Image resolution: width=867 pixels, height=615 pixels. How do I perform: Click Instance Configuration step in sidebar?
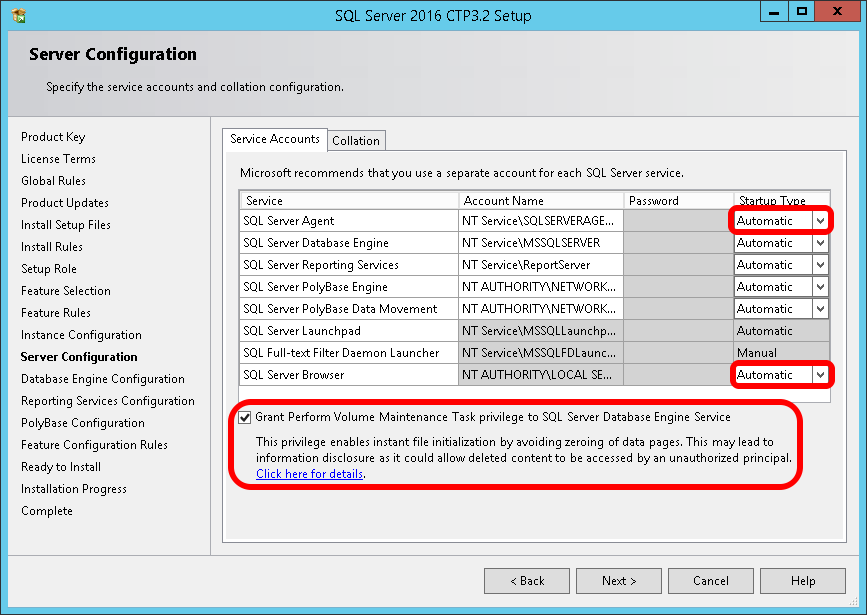[81, 335]
